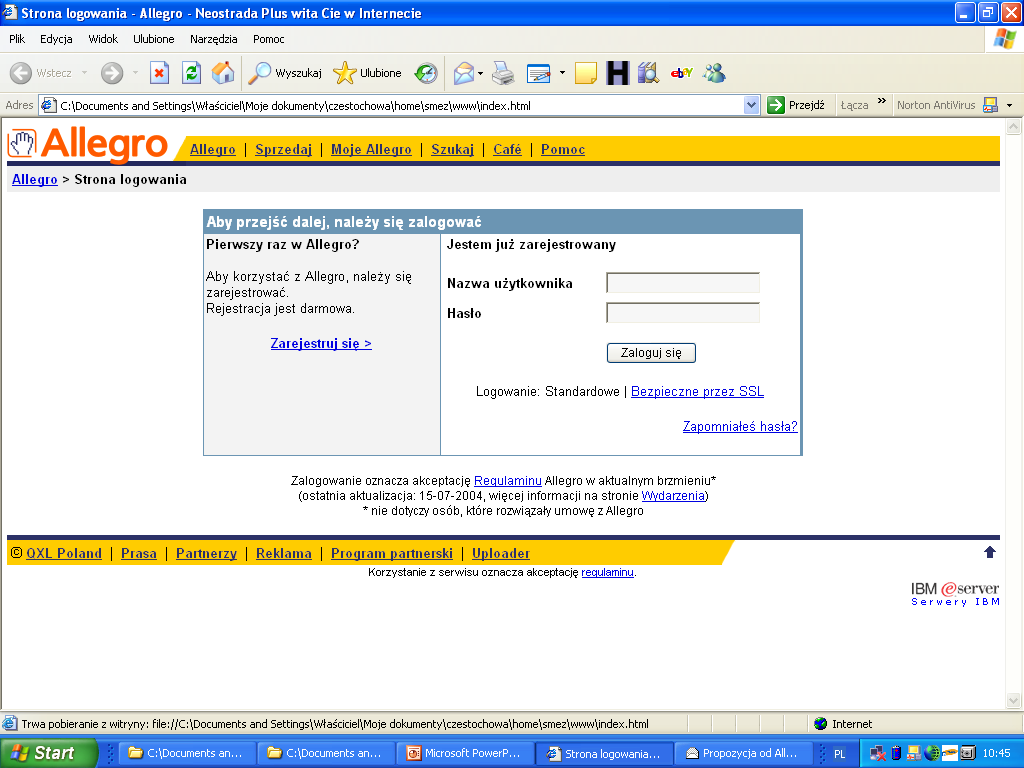
Task: Expand the Edit button dropdown arrow
Action: pos(562,73)
